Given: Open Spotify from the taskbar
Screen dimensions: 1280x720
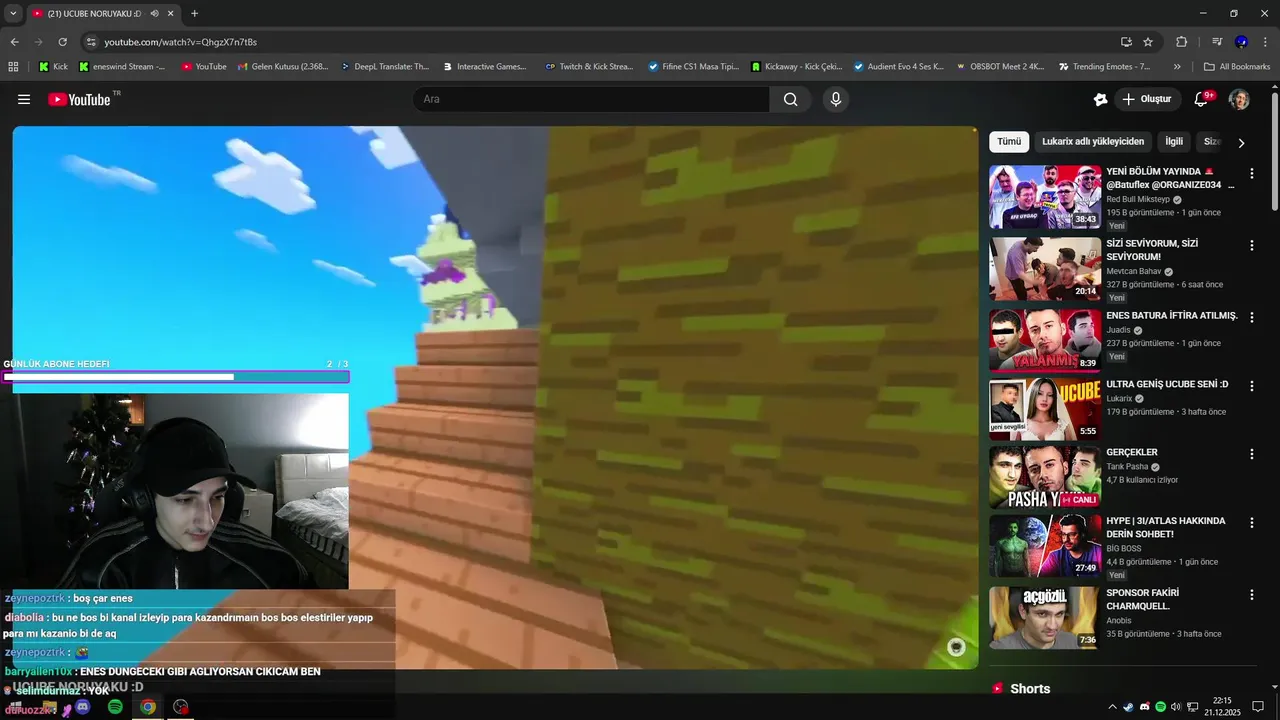Looking at the screenshot, I should 115,707.
